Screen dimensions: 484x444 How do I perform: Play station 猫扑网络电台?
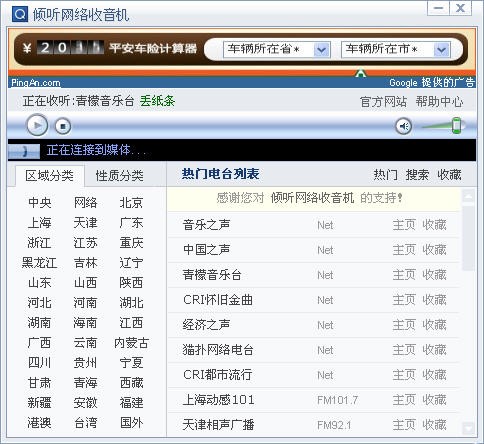coord(218,350)
